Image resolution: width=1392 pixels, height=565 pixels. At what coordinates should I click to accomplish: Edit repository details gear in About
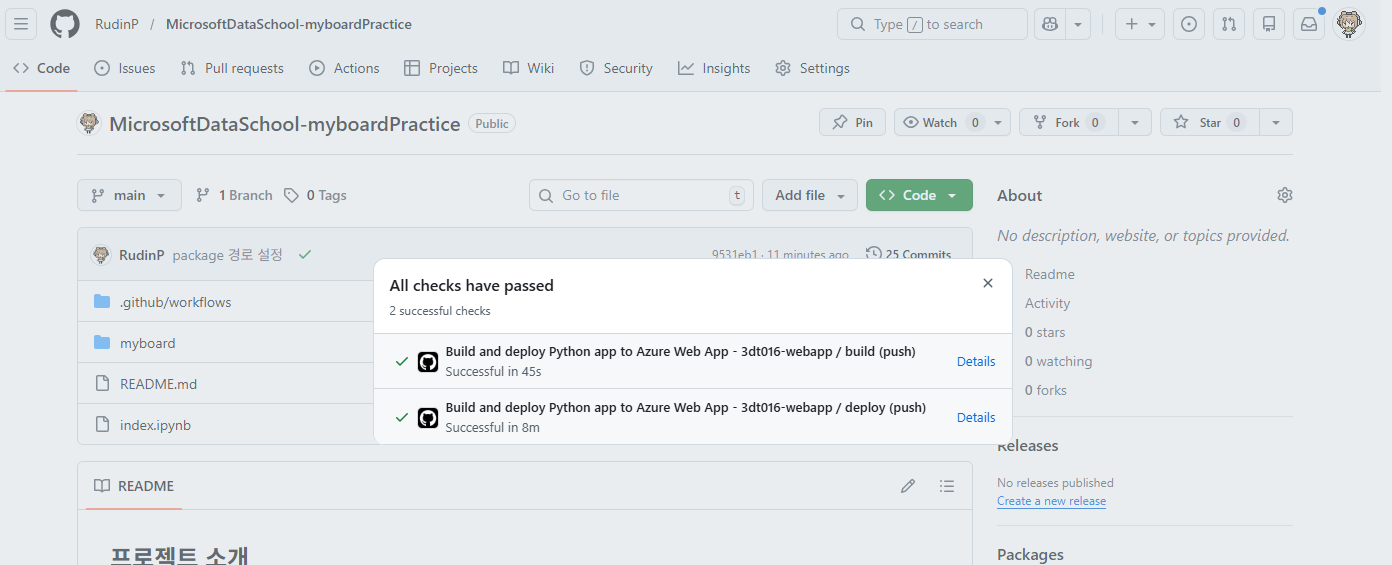[x=1285, y=195]
